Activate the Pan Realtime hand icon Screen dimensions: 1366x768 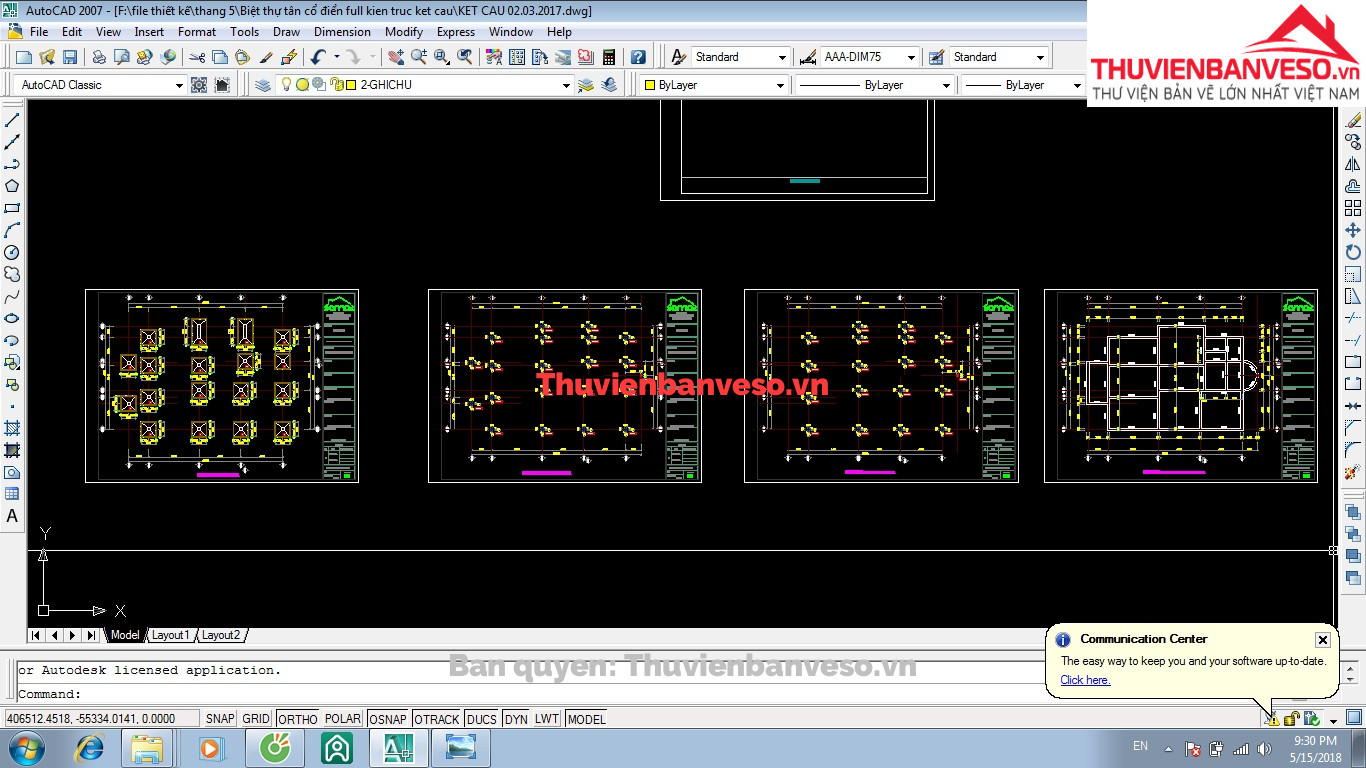[x=396, y=58]
